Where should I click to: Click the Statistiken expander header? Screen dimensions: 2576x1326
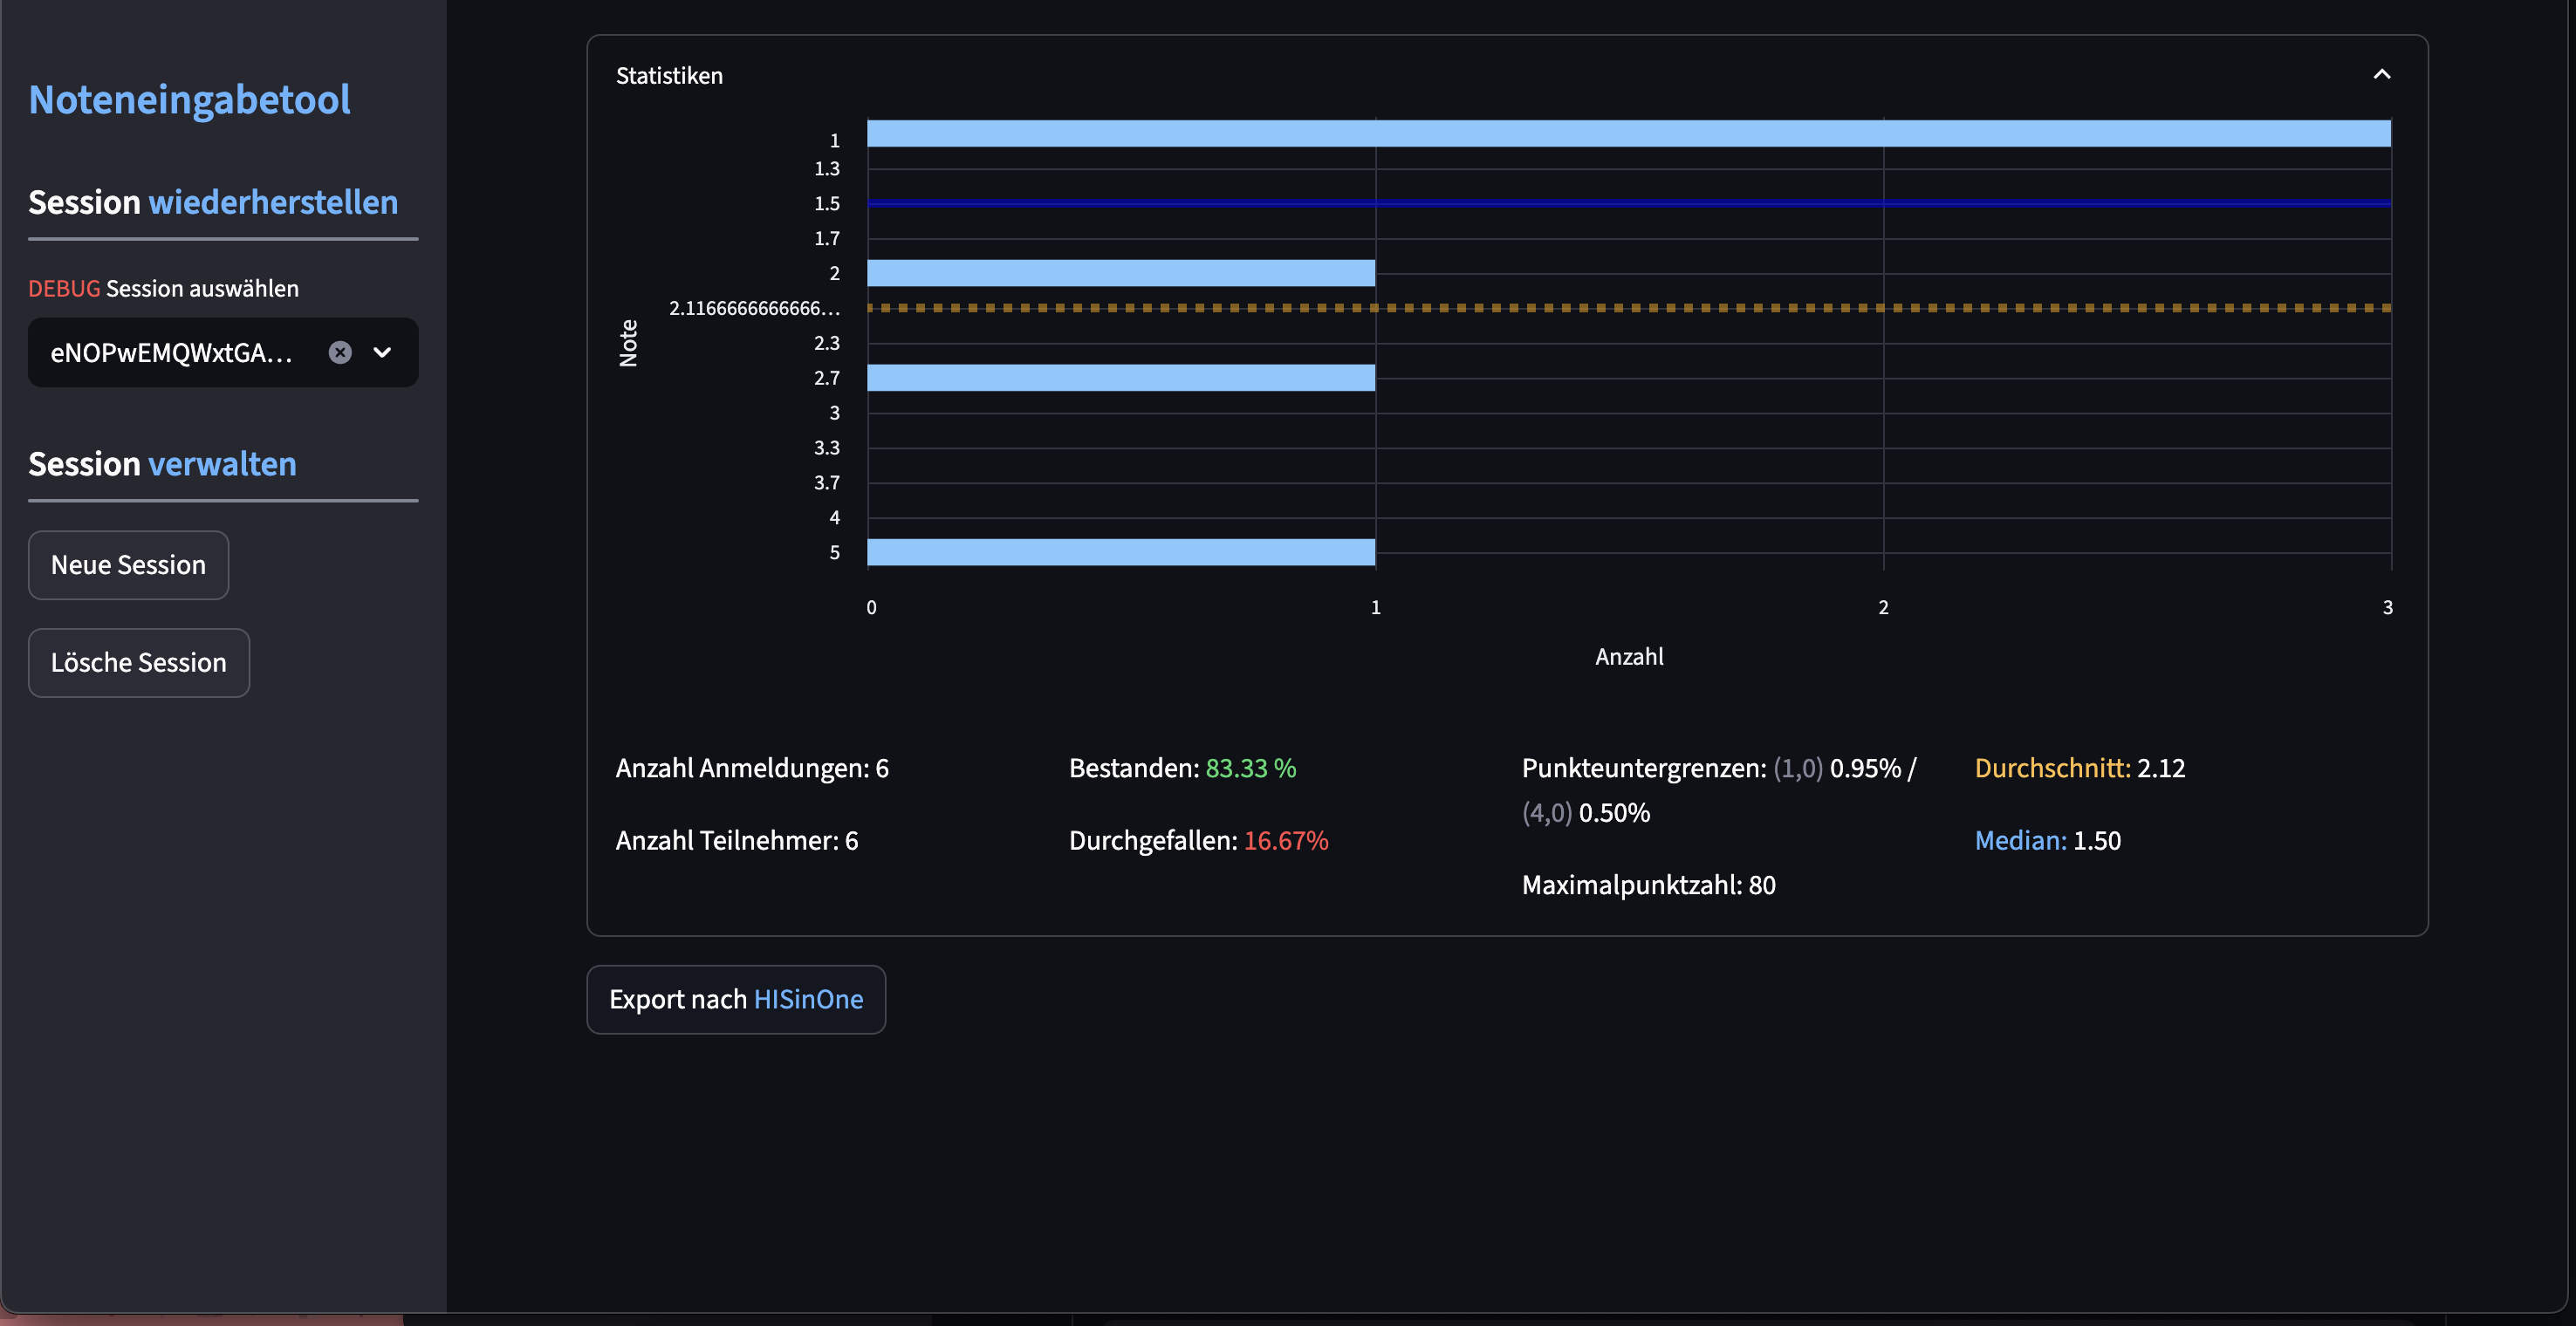click(669, 76)
